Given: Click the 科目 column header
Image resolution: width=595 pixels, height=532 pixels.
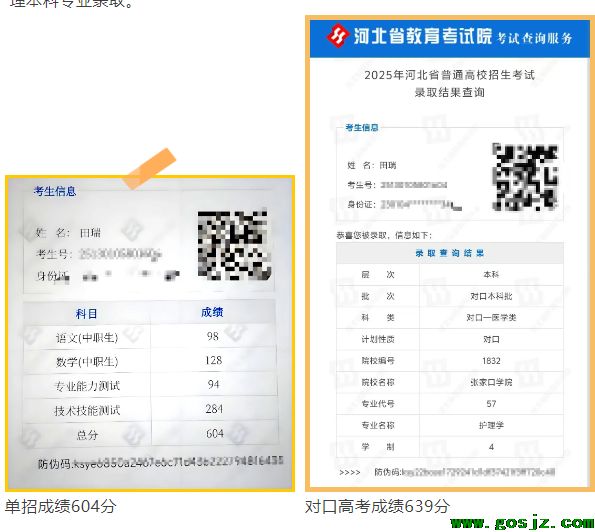Looking at the screenshot, I should pyautogui.click(x=86, y=313).
